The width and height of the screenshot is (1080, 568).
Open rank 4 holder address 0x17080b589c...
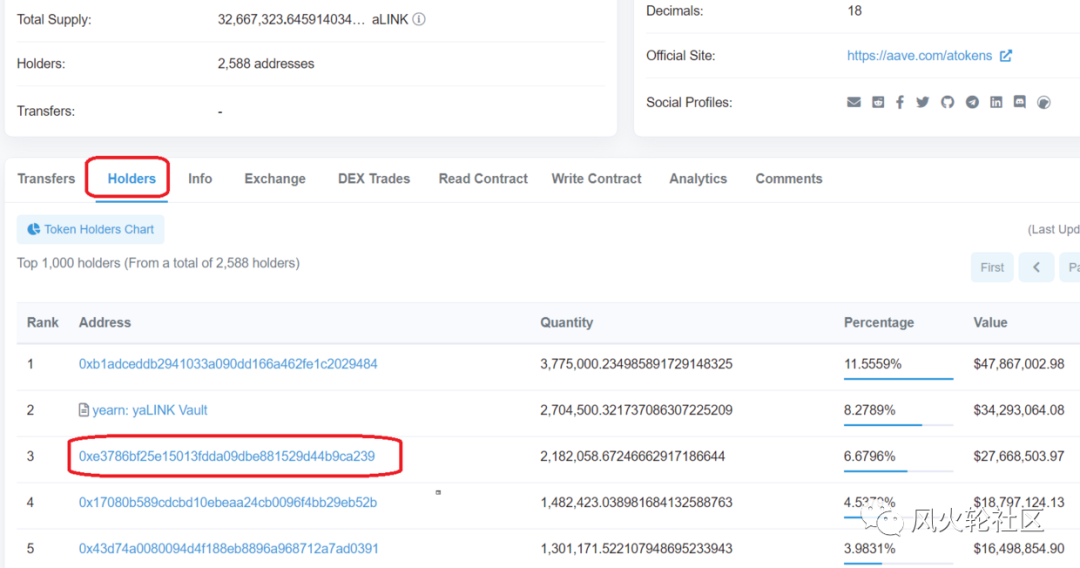coord(228,503)
